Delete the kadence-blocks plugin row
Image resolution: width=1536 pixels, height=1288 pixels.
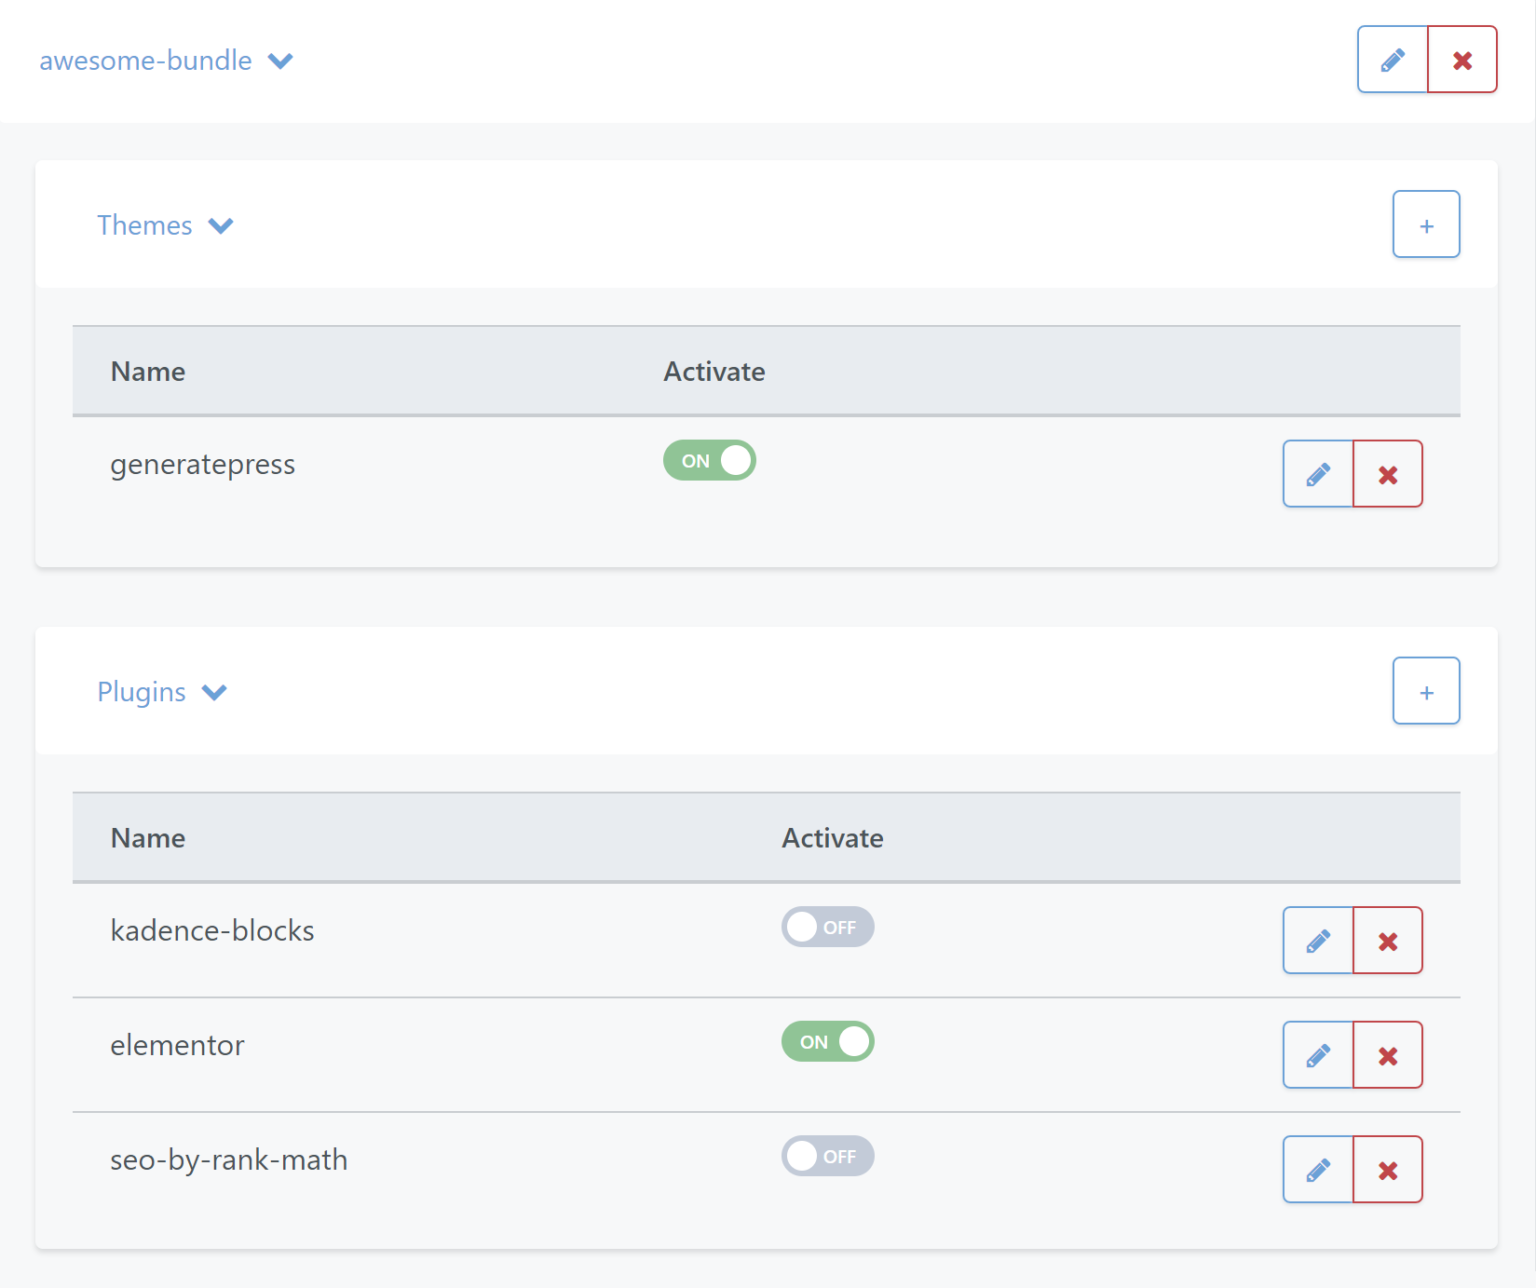(1387, 940)
